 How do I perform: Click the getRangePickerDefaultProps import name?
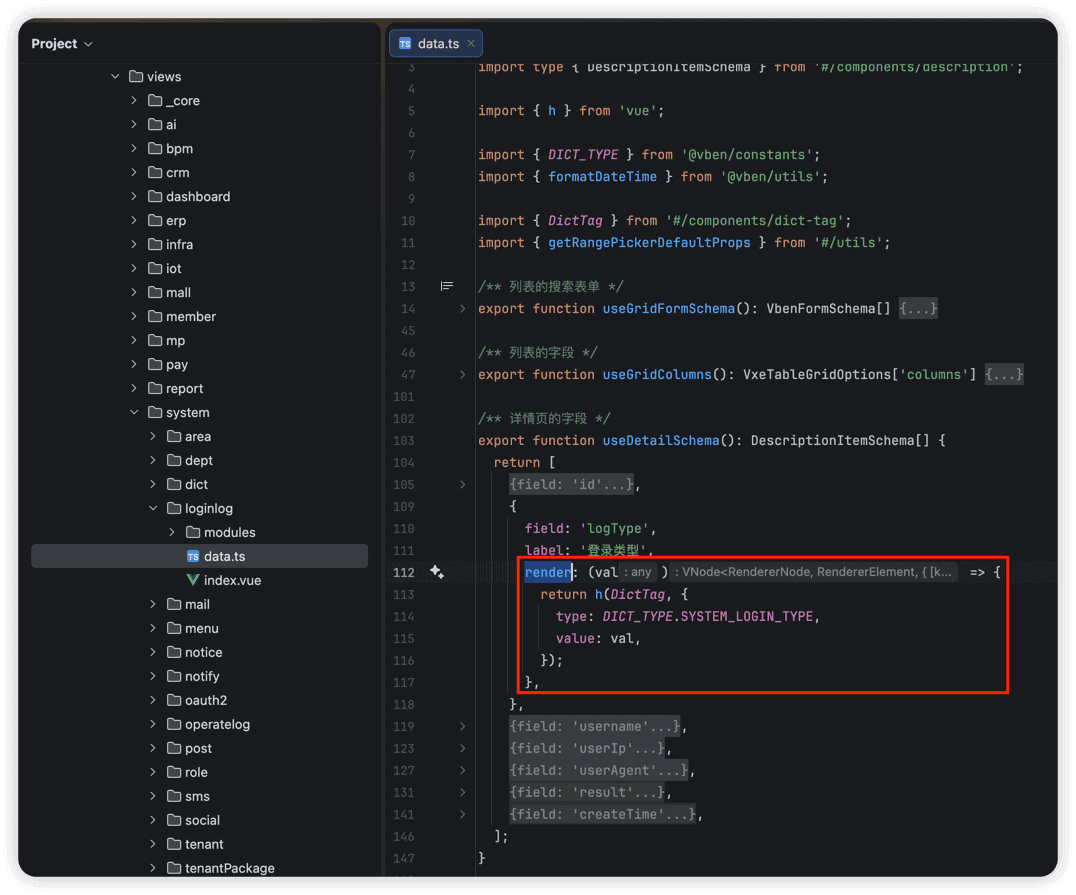click(x=649, y=243)
